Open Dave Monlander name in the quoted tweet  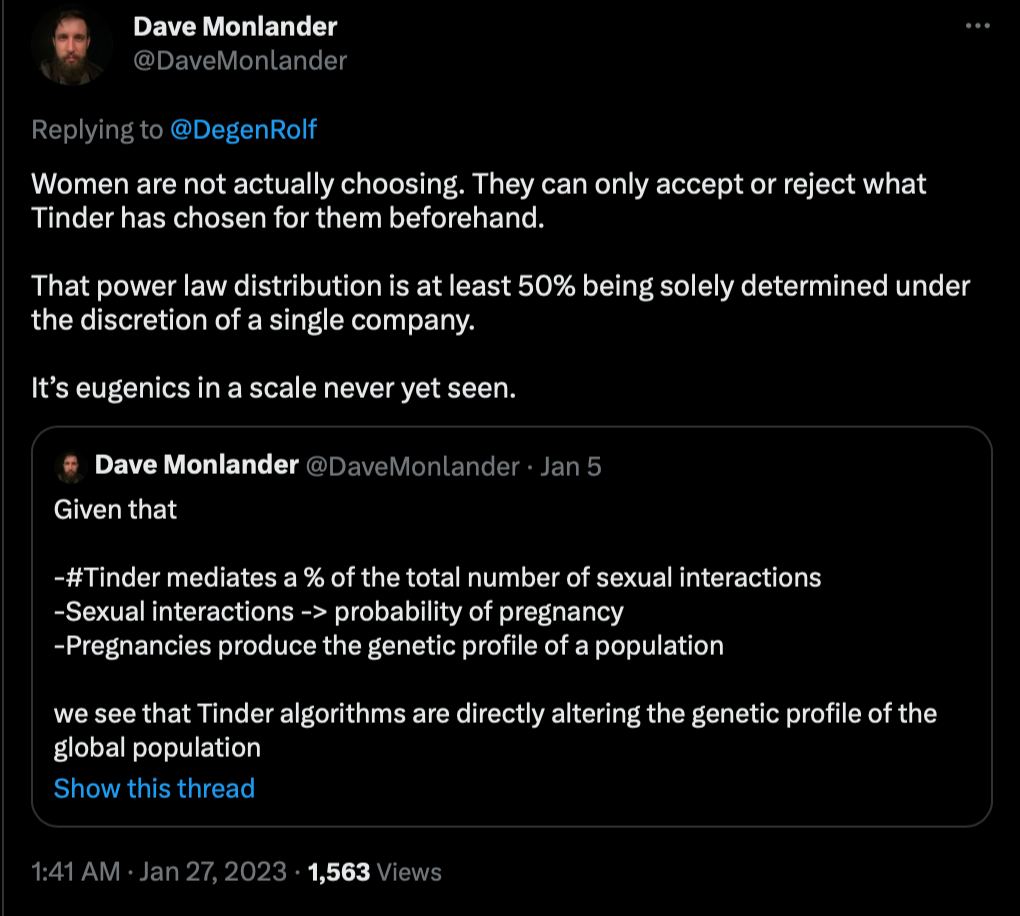coord(196,465)
